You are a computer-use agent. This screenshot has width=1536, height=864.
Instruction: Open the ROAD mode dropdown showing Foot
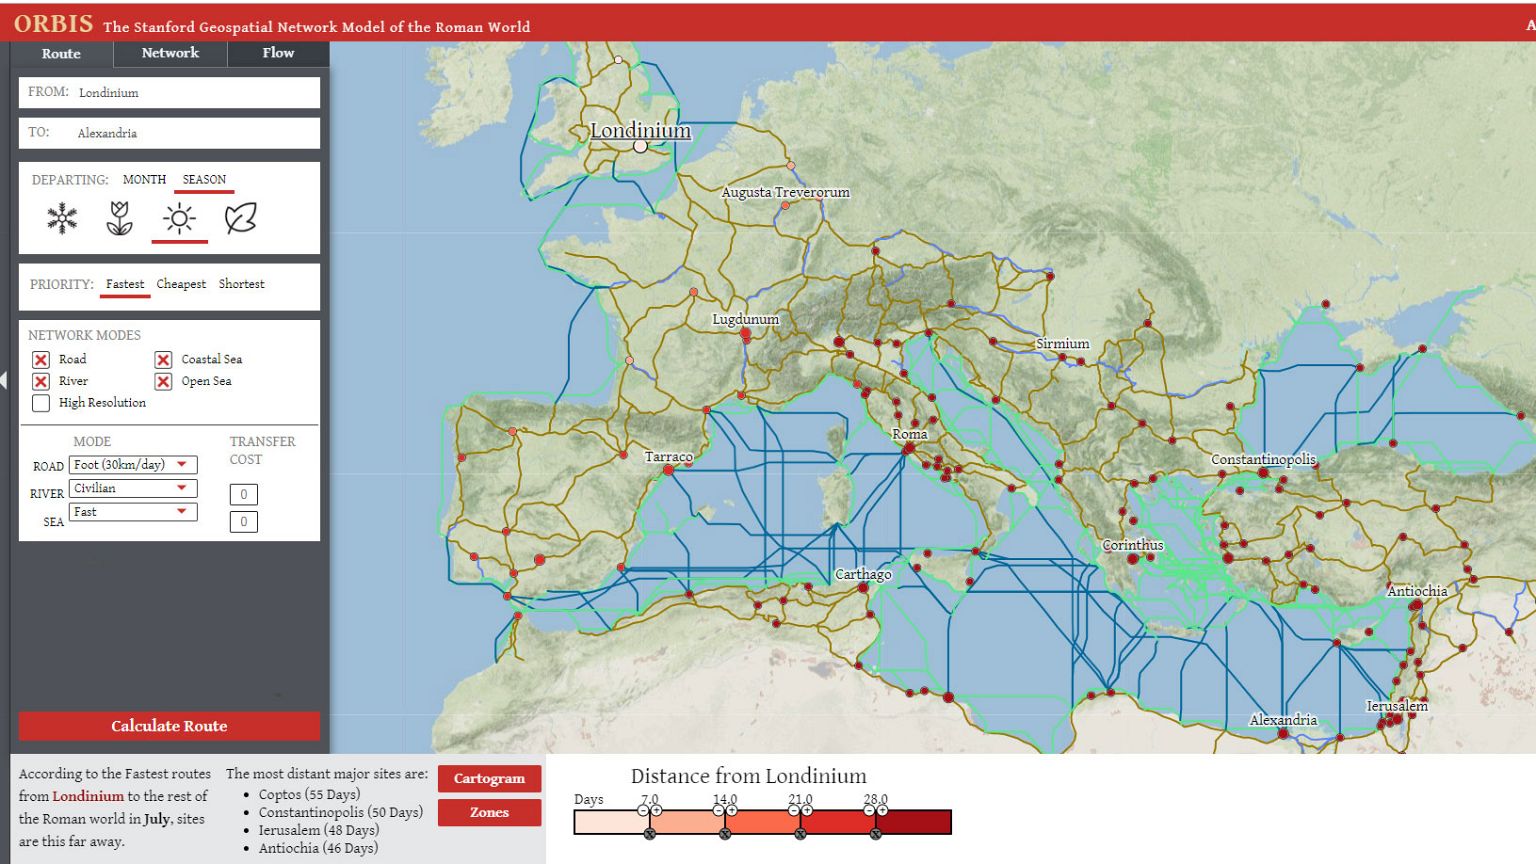tap(132, 464)
